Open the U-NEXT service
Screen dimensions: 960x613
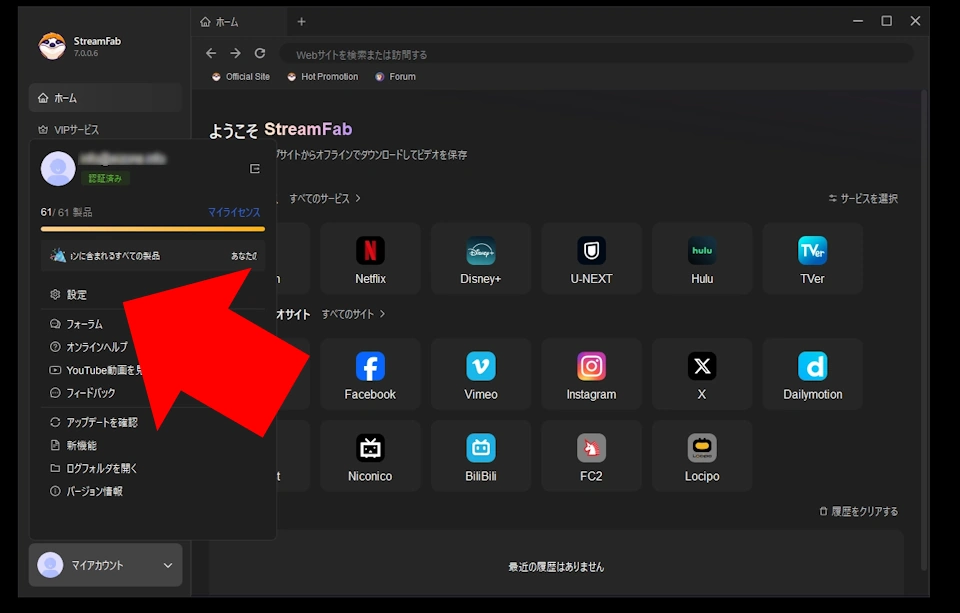pyautogui.click(x=591, y=258)
